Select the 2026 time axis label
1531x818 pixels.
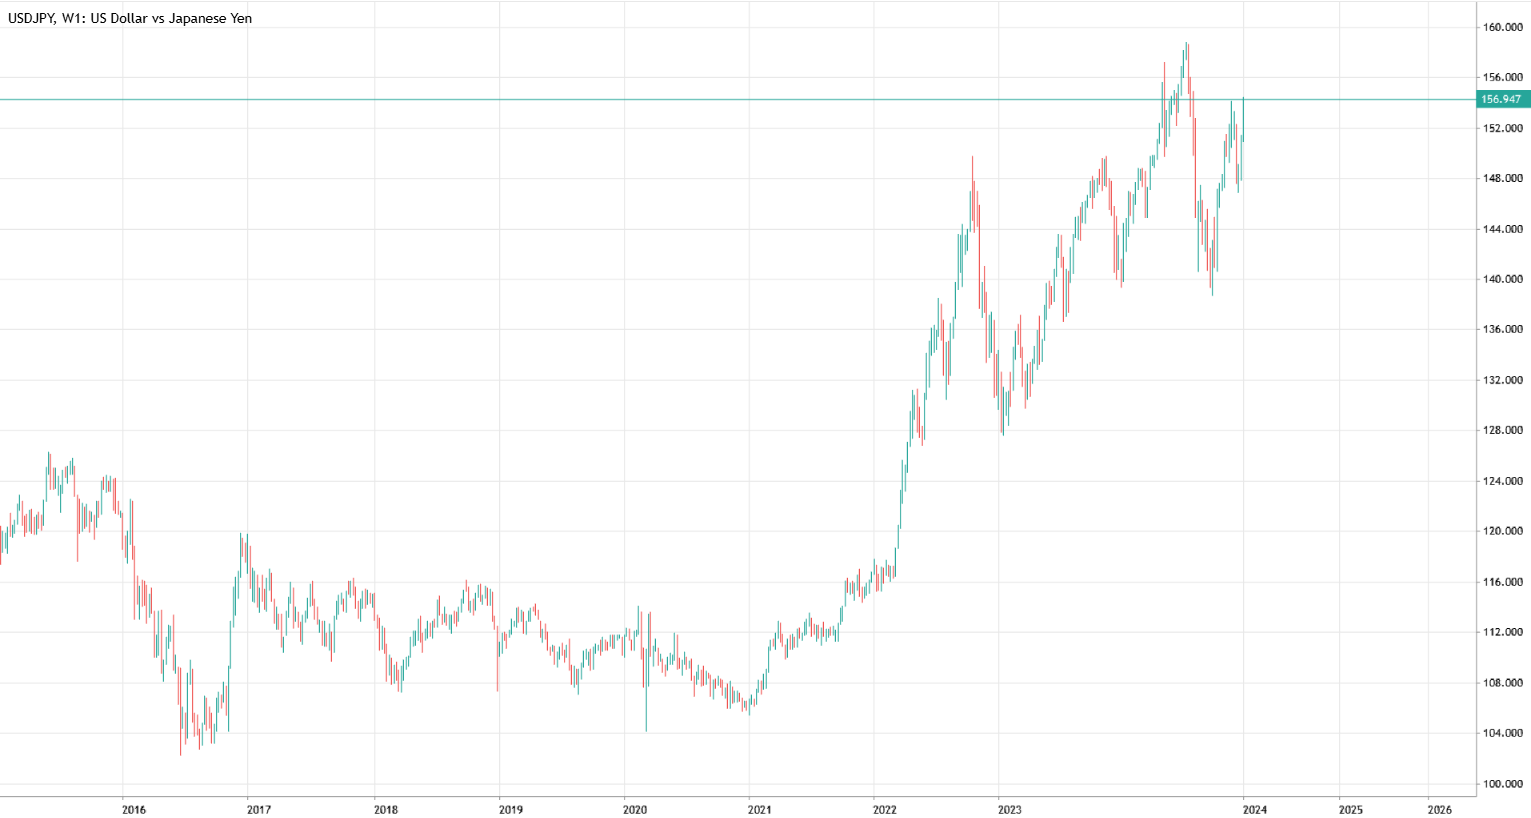coord(1439,809)
